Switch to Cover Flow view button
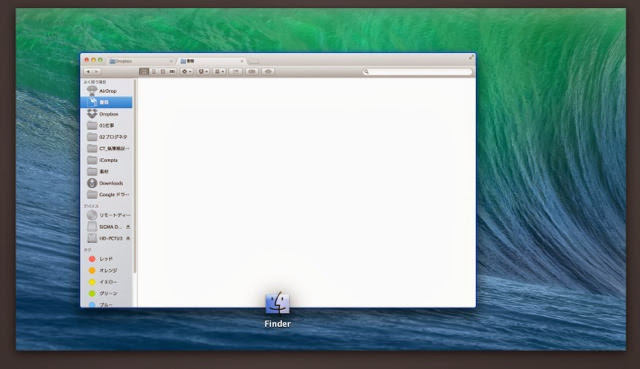Image resolution: width=640 pixels, height=369 pixels. tap(172, 71)
